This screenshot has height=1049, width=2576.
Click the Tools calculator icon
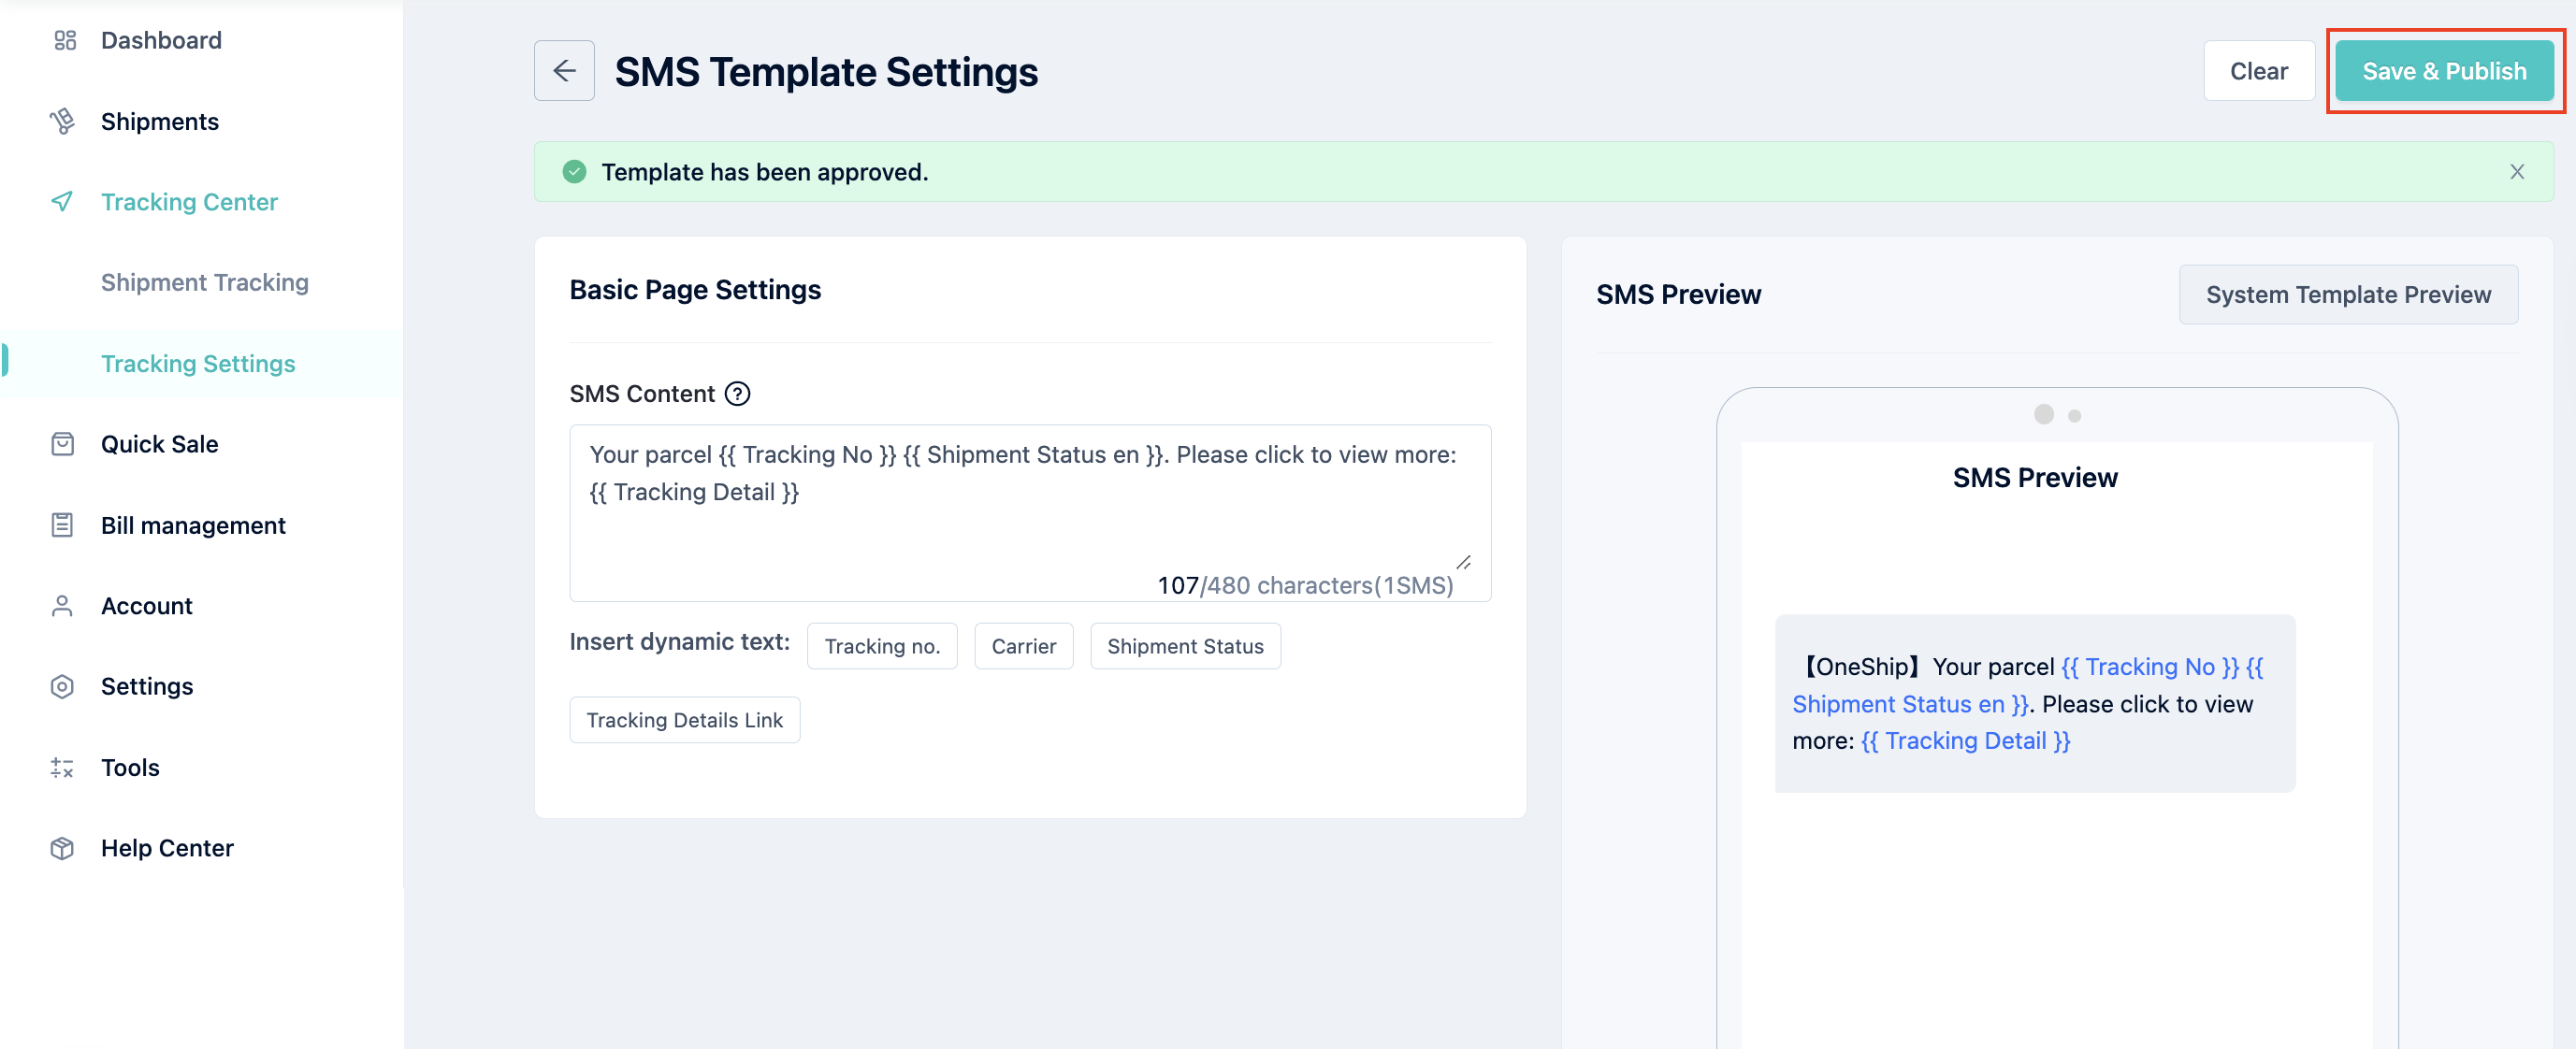click(62, 767)
